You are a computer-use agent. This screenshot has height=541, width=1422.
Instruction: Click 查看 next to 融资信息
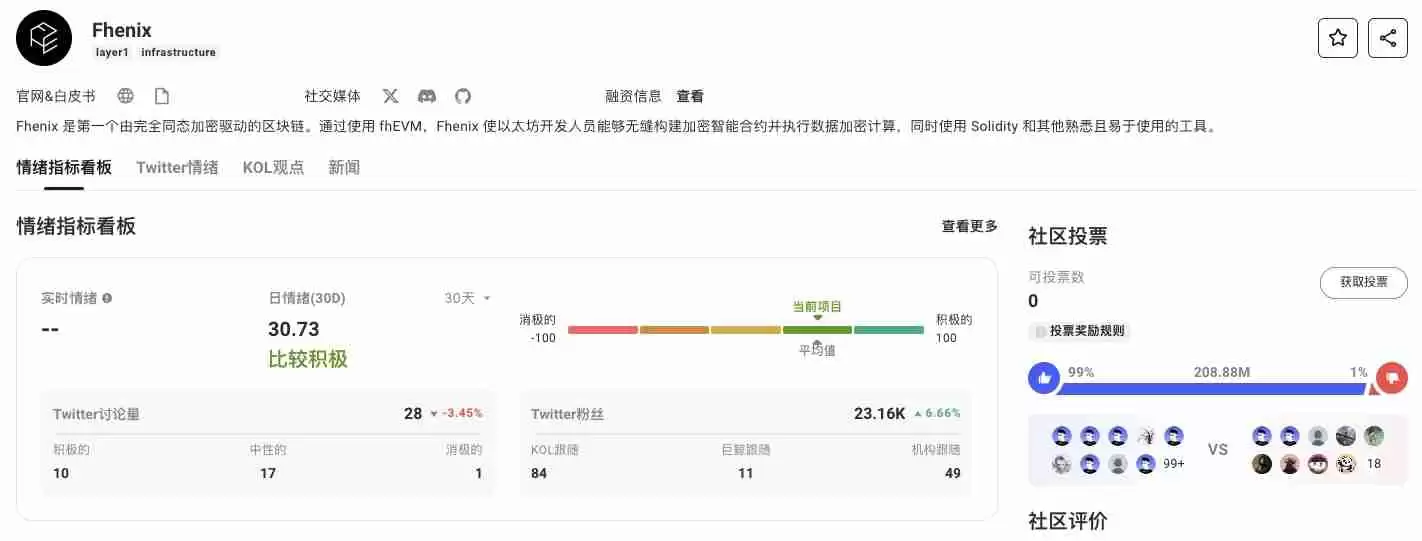[x=690, y=96]
